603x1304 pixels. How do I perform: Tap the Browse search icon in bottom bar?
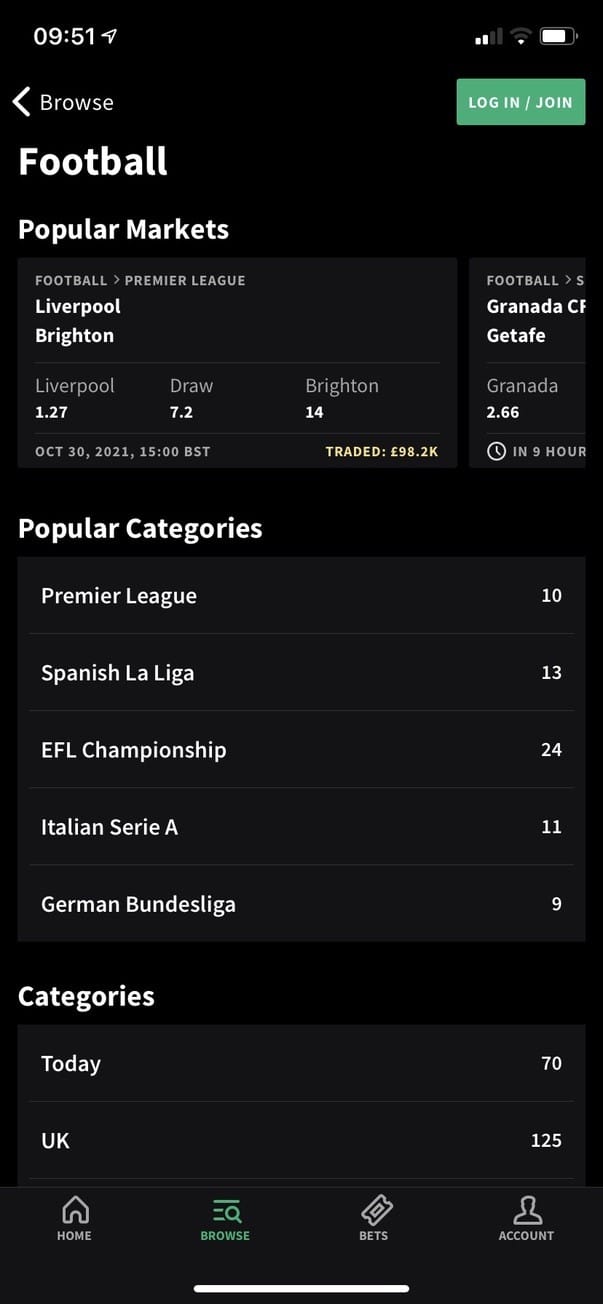click(226, 1211)
